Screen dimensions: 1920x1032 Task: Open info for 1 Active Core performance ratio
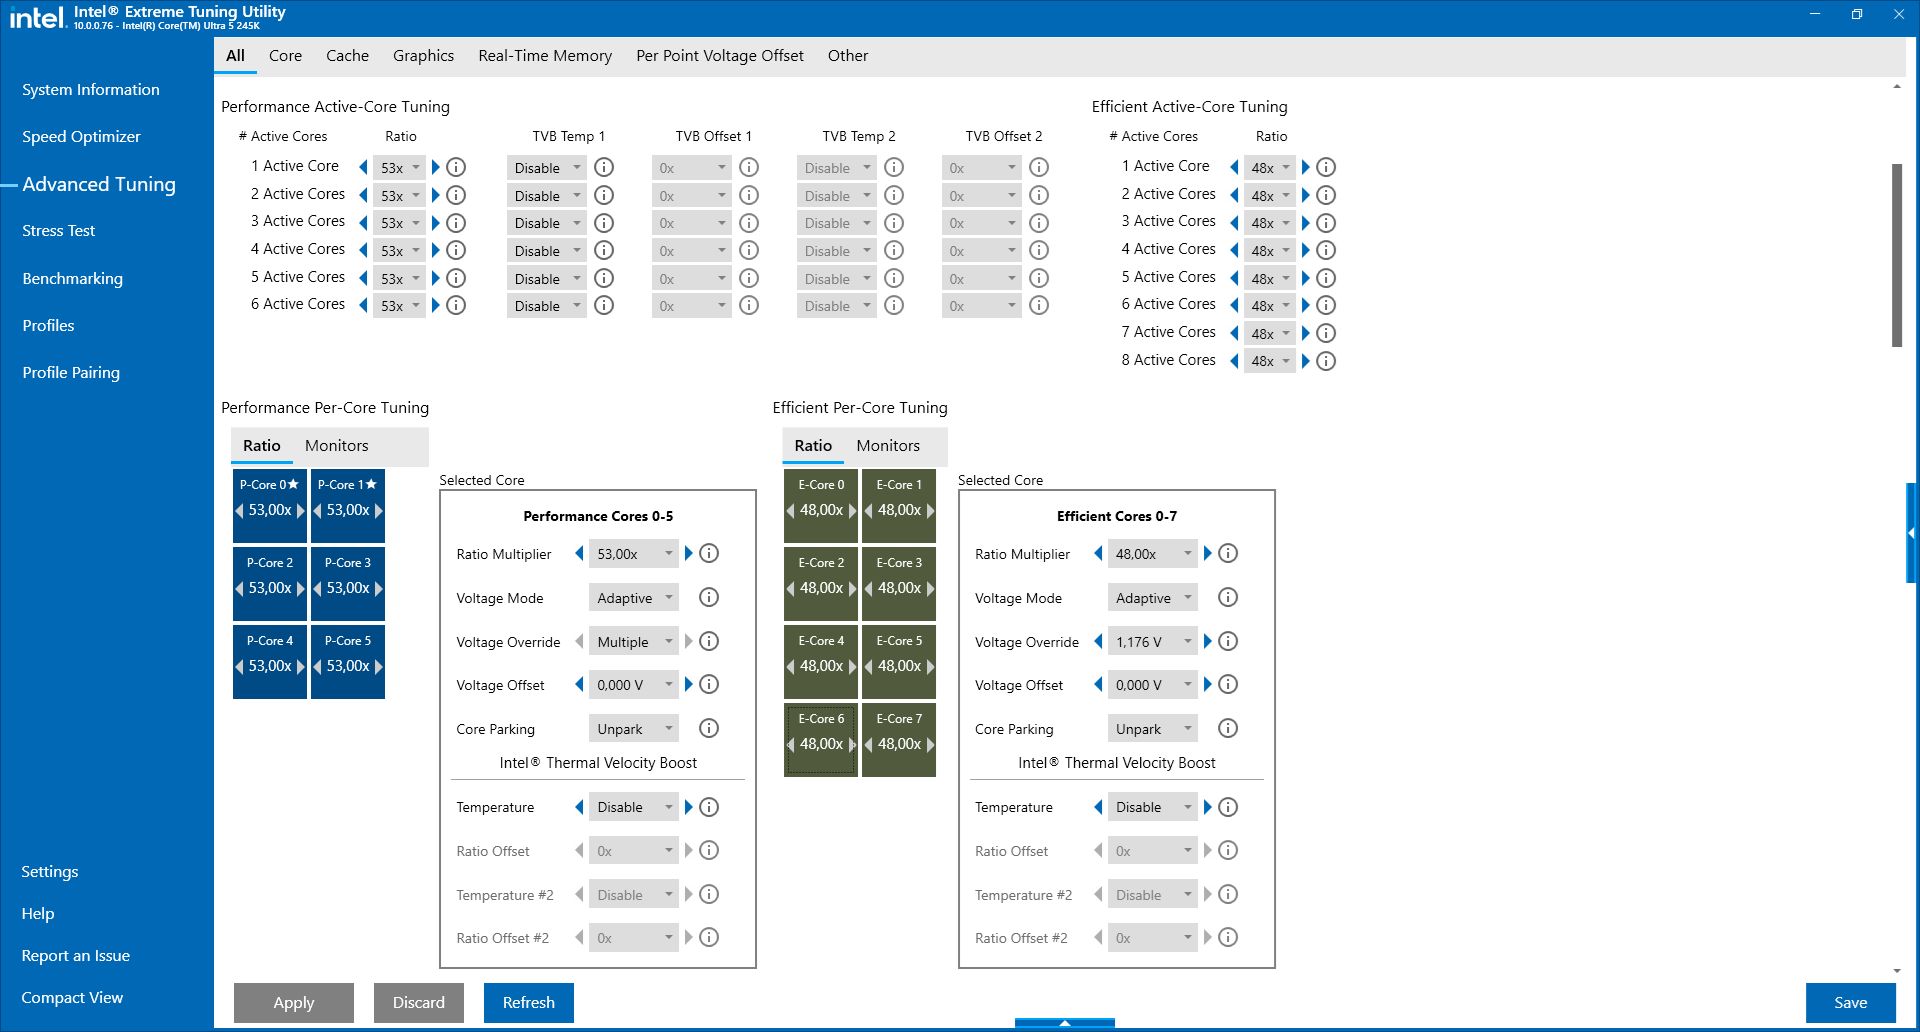tap(456, 167)
